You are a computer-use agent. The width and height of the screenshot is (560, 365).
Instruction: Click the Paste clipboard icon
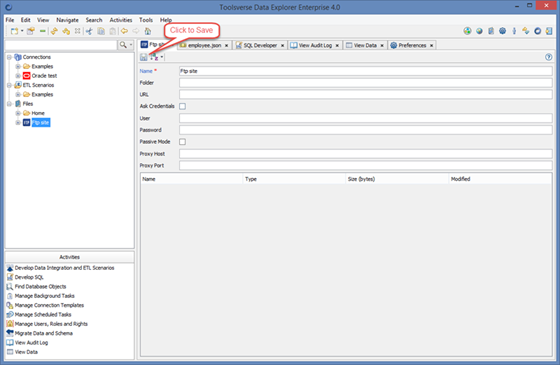[112, 31]
